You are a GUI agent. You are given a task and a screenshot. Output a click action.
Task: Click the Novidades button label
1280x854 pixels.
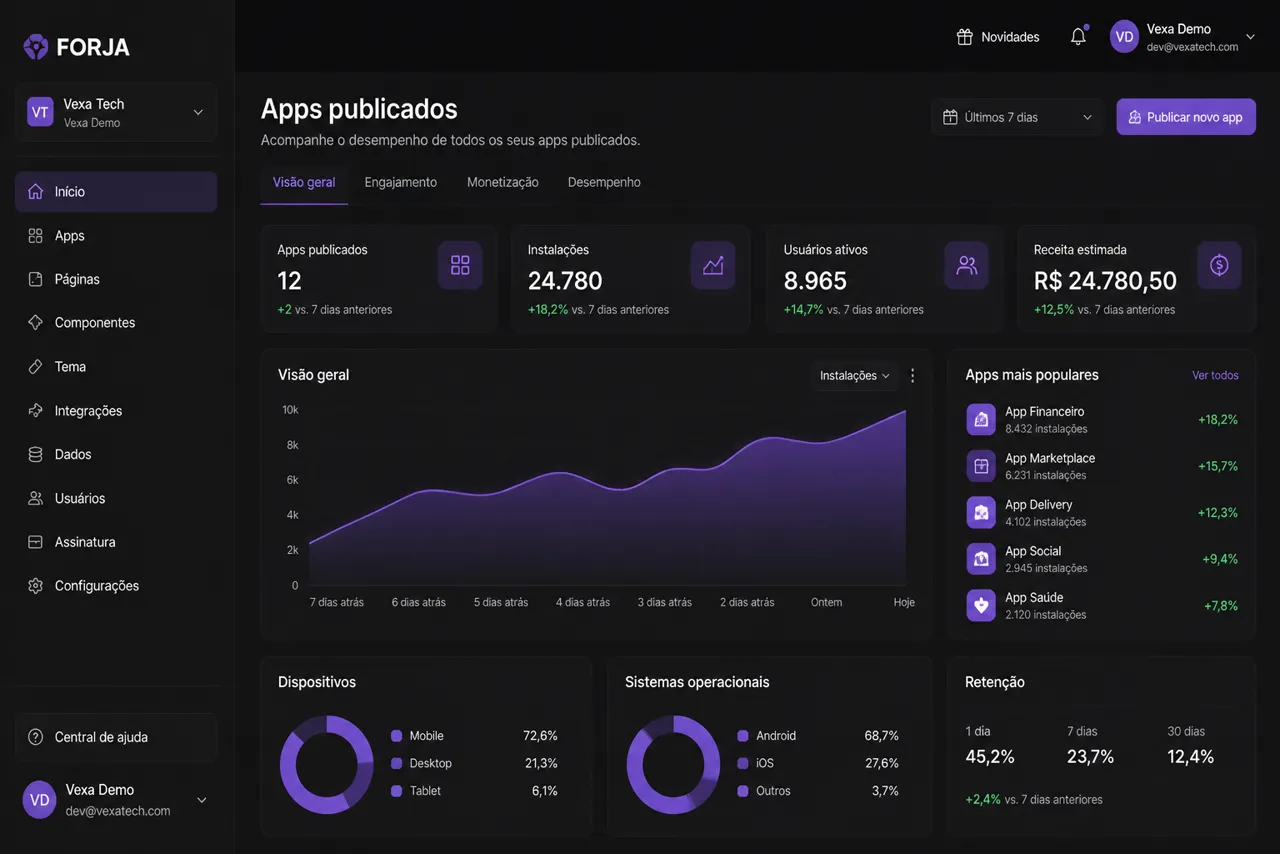pyautogui.click(x=1010, y=37)
